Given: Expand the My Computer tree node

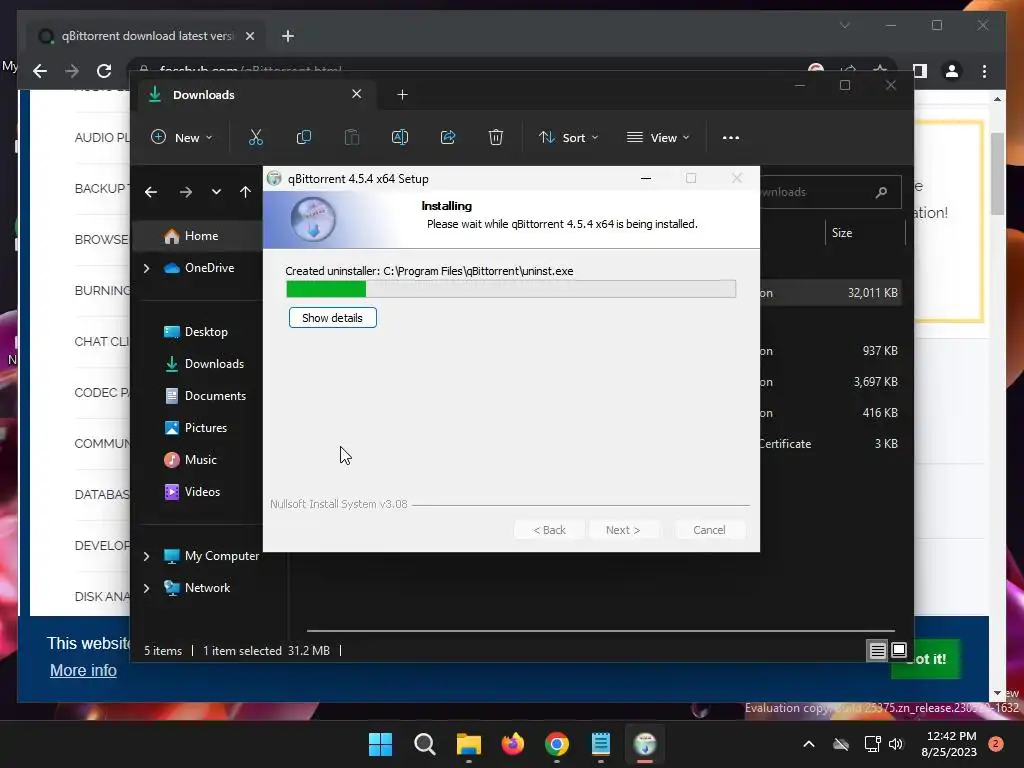Looking at the screenshot, I should pos(146,556).
